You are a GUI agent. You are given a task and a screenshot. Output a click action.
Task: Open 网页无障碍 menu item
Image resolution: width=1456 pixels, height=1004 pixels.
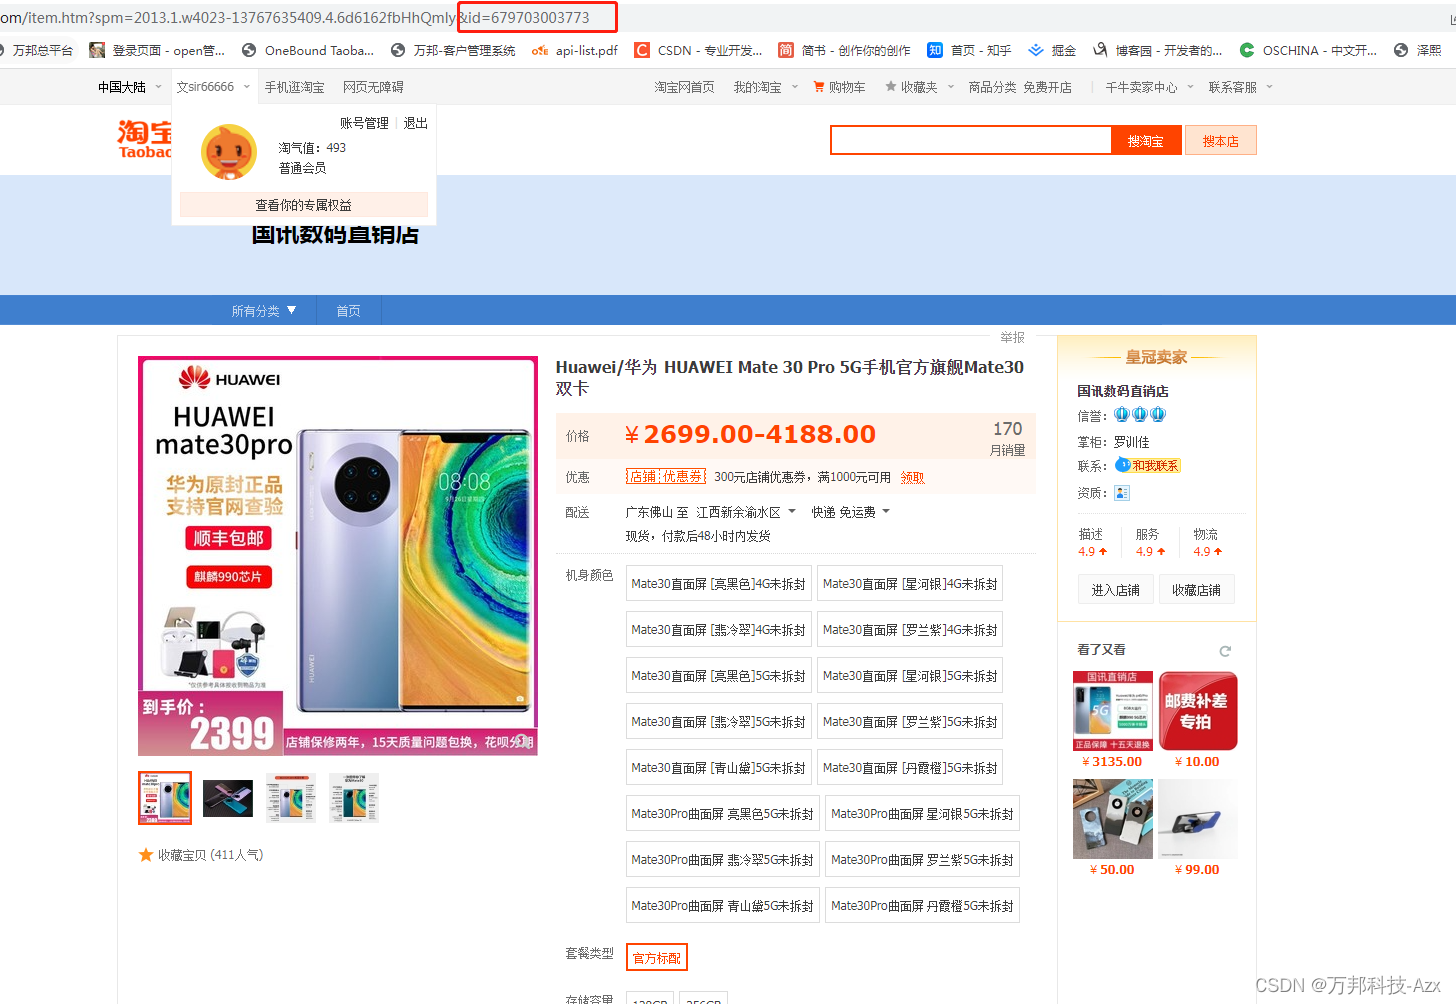click(x=373, y=87)
